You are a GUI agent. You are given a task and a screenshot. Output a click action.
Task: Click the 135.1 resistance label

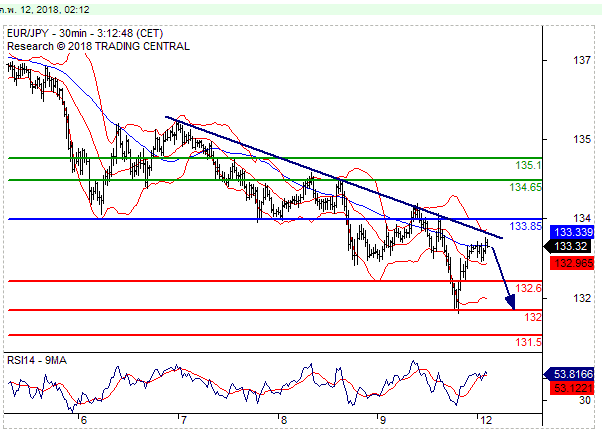point(528,166)
